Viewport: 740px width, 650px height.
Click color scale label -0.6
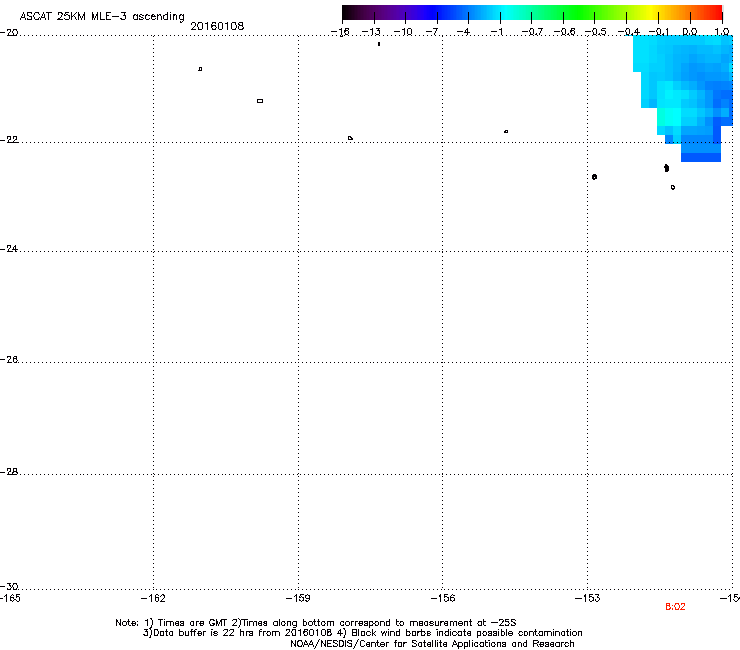pos(564,32)
